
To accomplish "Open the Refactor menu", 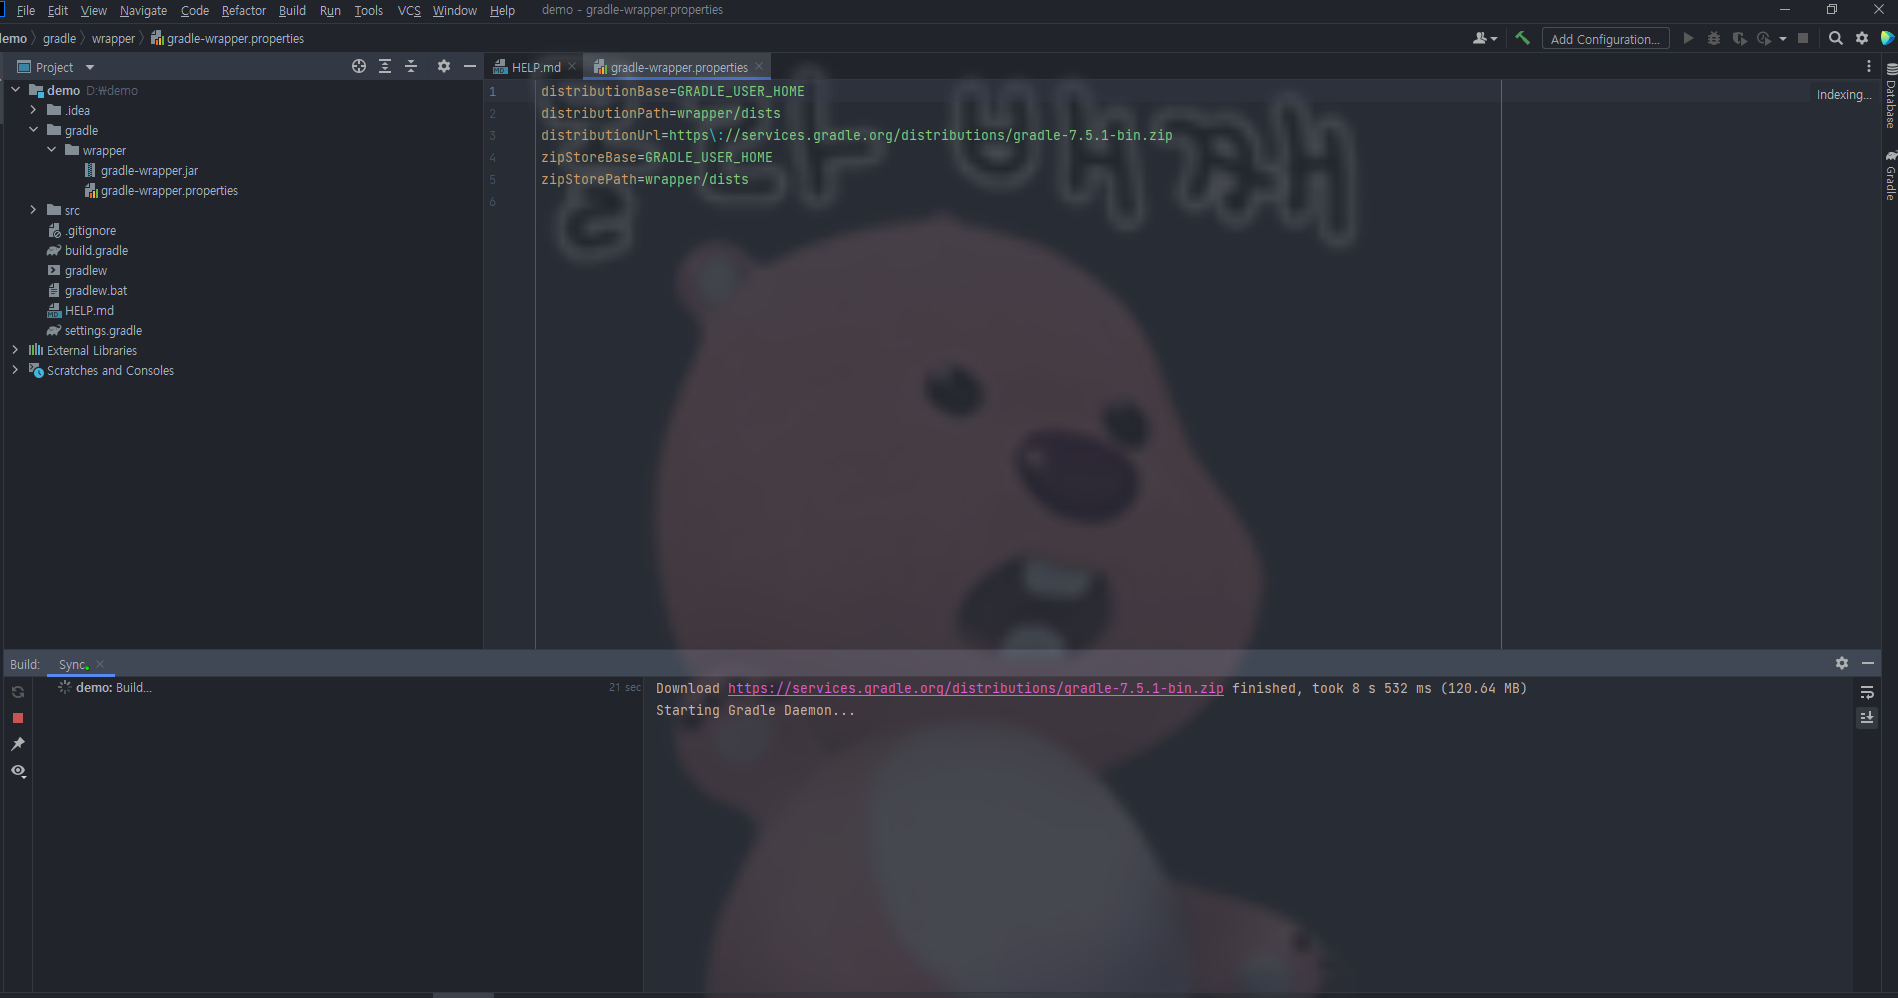I will click(243, 10).
